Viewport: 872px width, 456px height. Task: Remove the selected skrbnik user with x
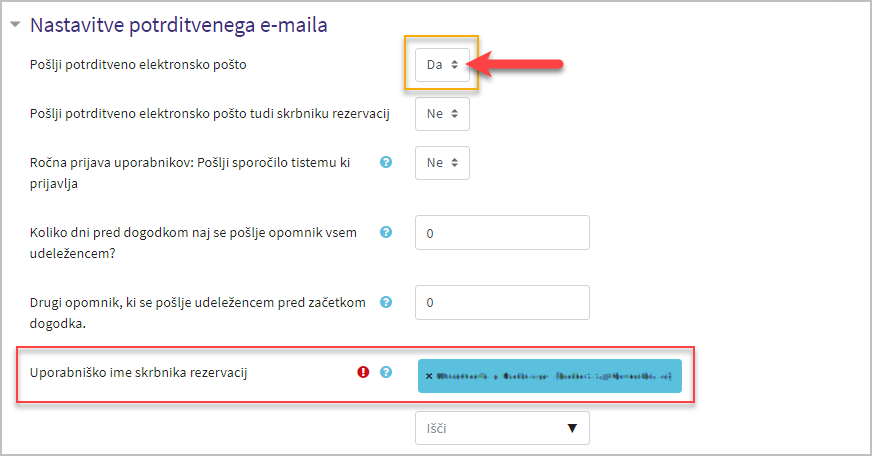point(429,376)
